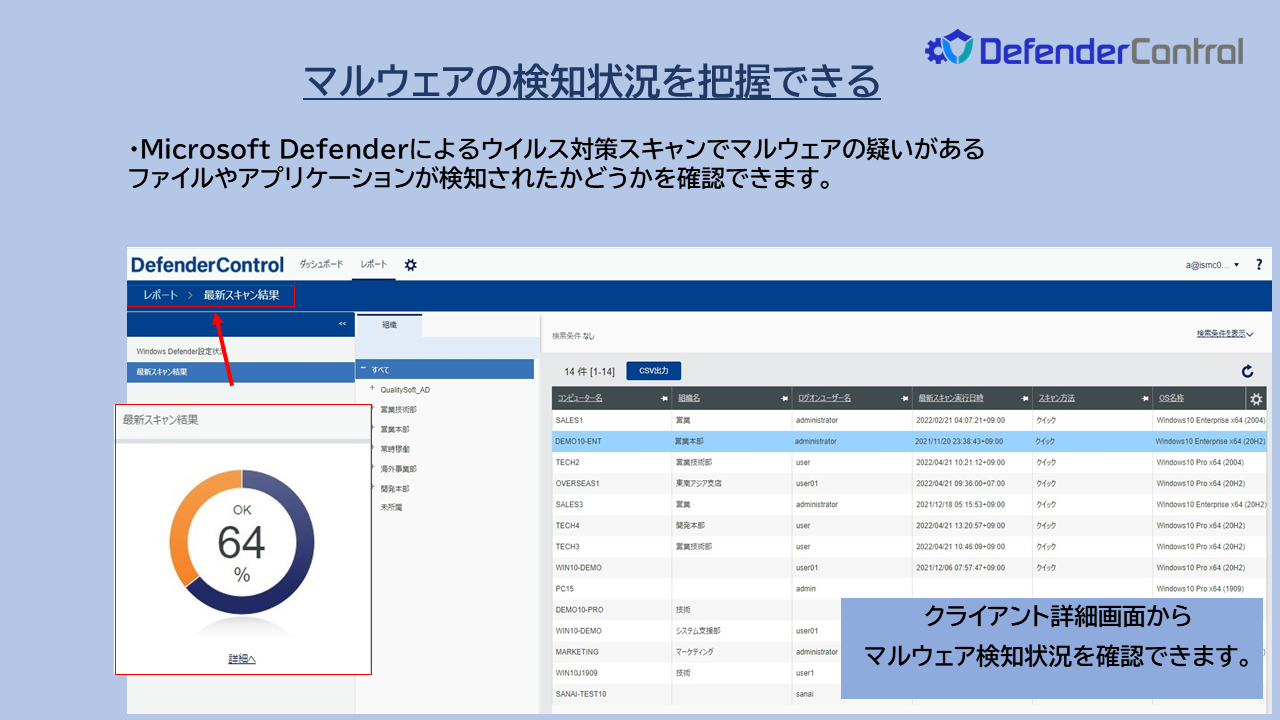Click the DefenderControl logo in the app header
Screen dimensions: 1280x720
coord(208,265)
